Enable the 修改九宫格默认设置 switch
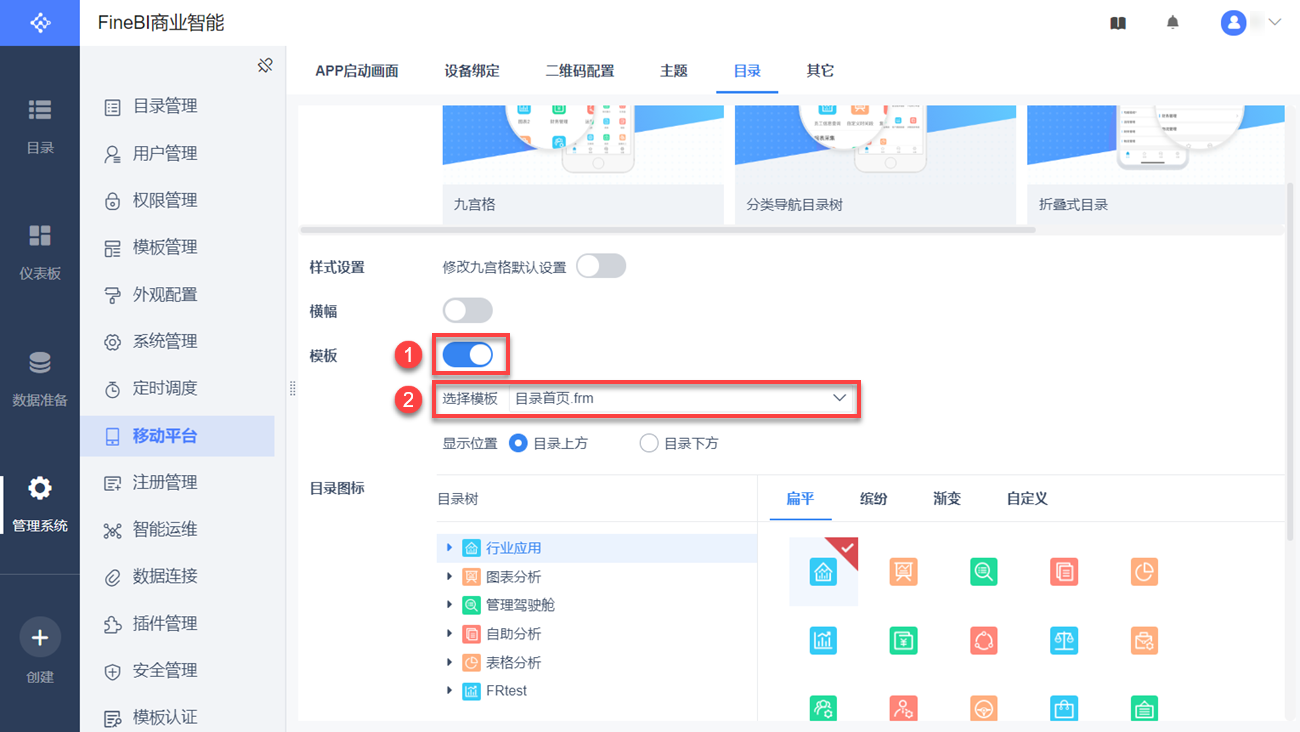The height and width of the screenshot is (732, 1300). pyautogui.click(x=601, y=266)
